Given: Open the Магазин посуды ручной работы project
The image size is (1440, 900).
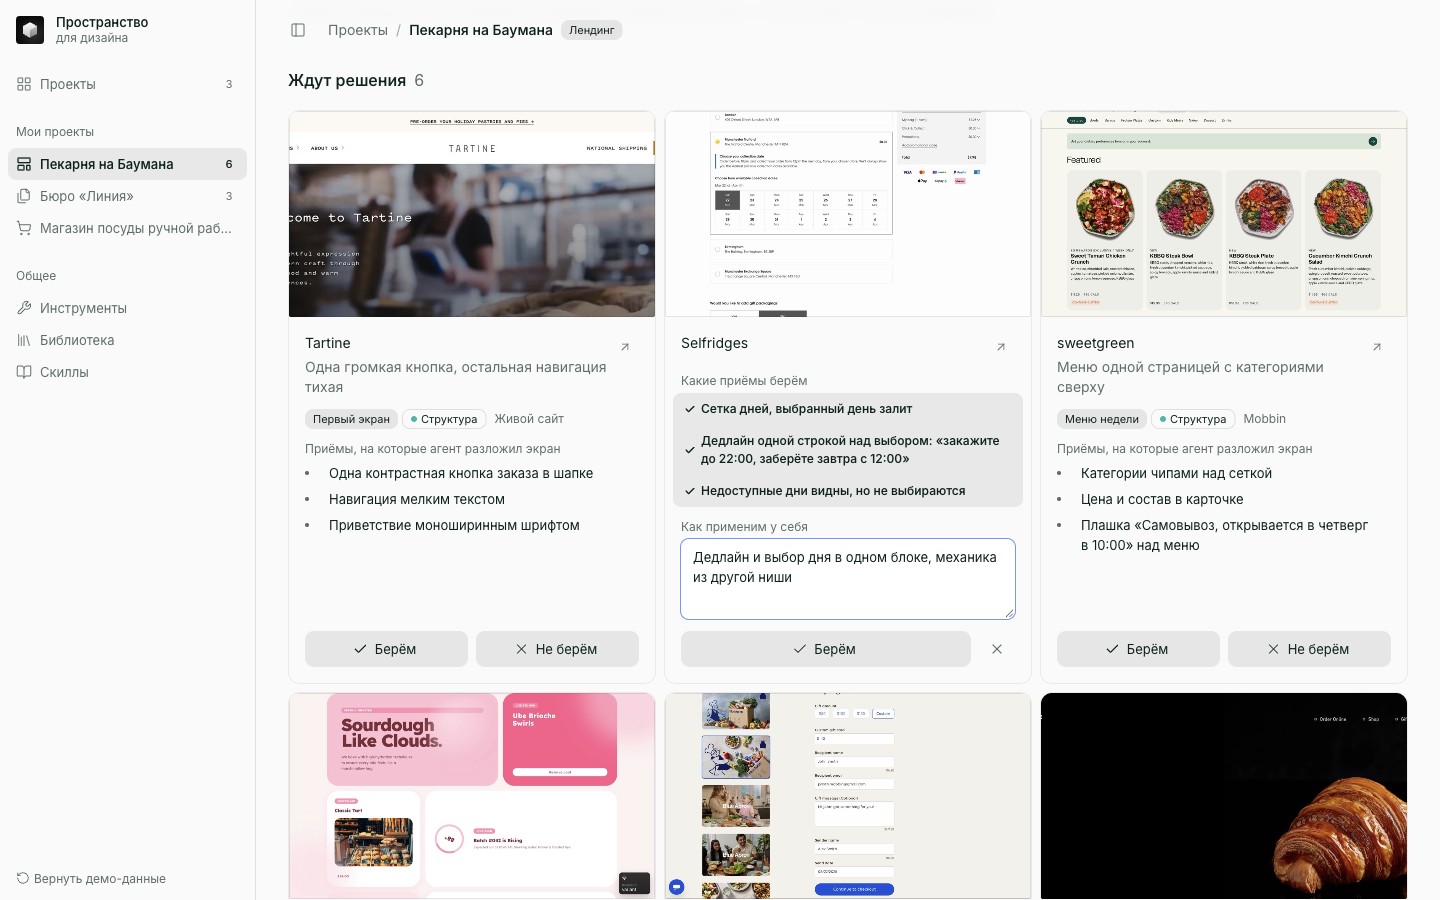Looking at the screenshot, I should [x=127, y=228].
